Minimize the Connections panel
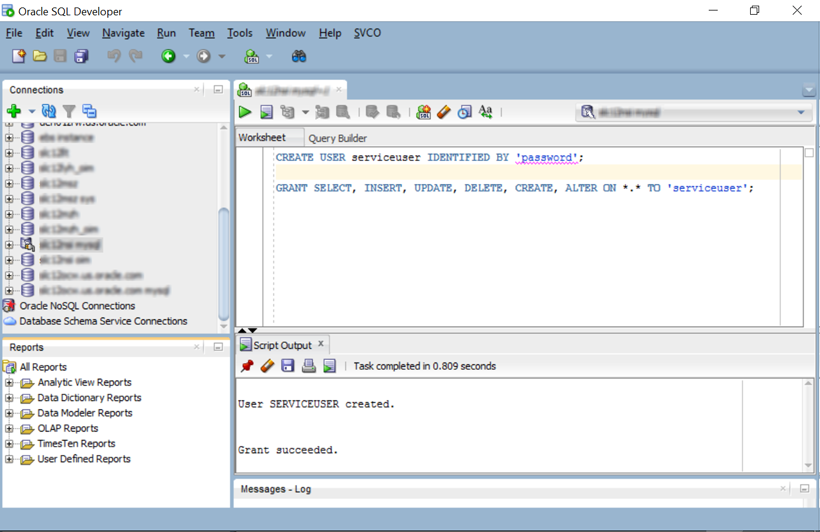820x532 pixels. coord(218,89)
